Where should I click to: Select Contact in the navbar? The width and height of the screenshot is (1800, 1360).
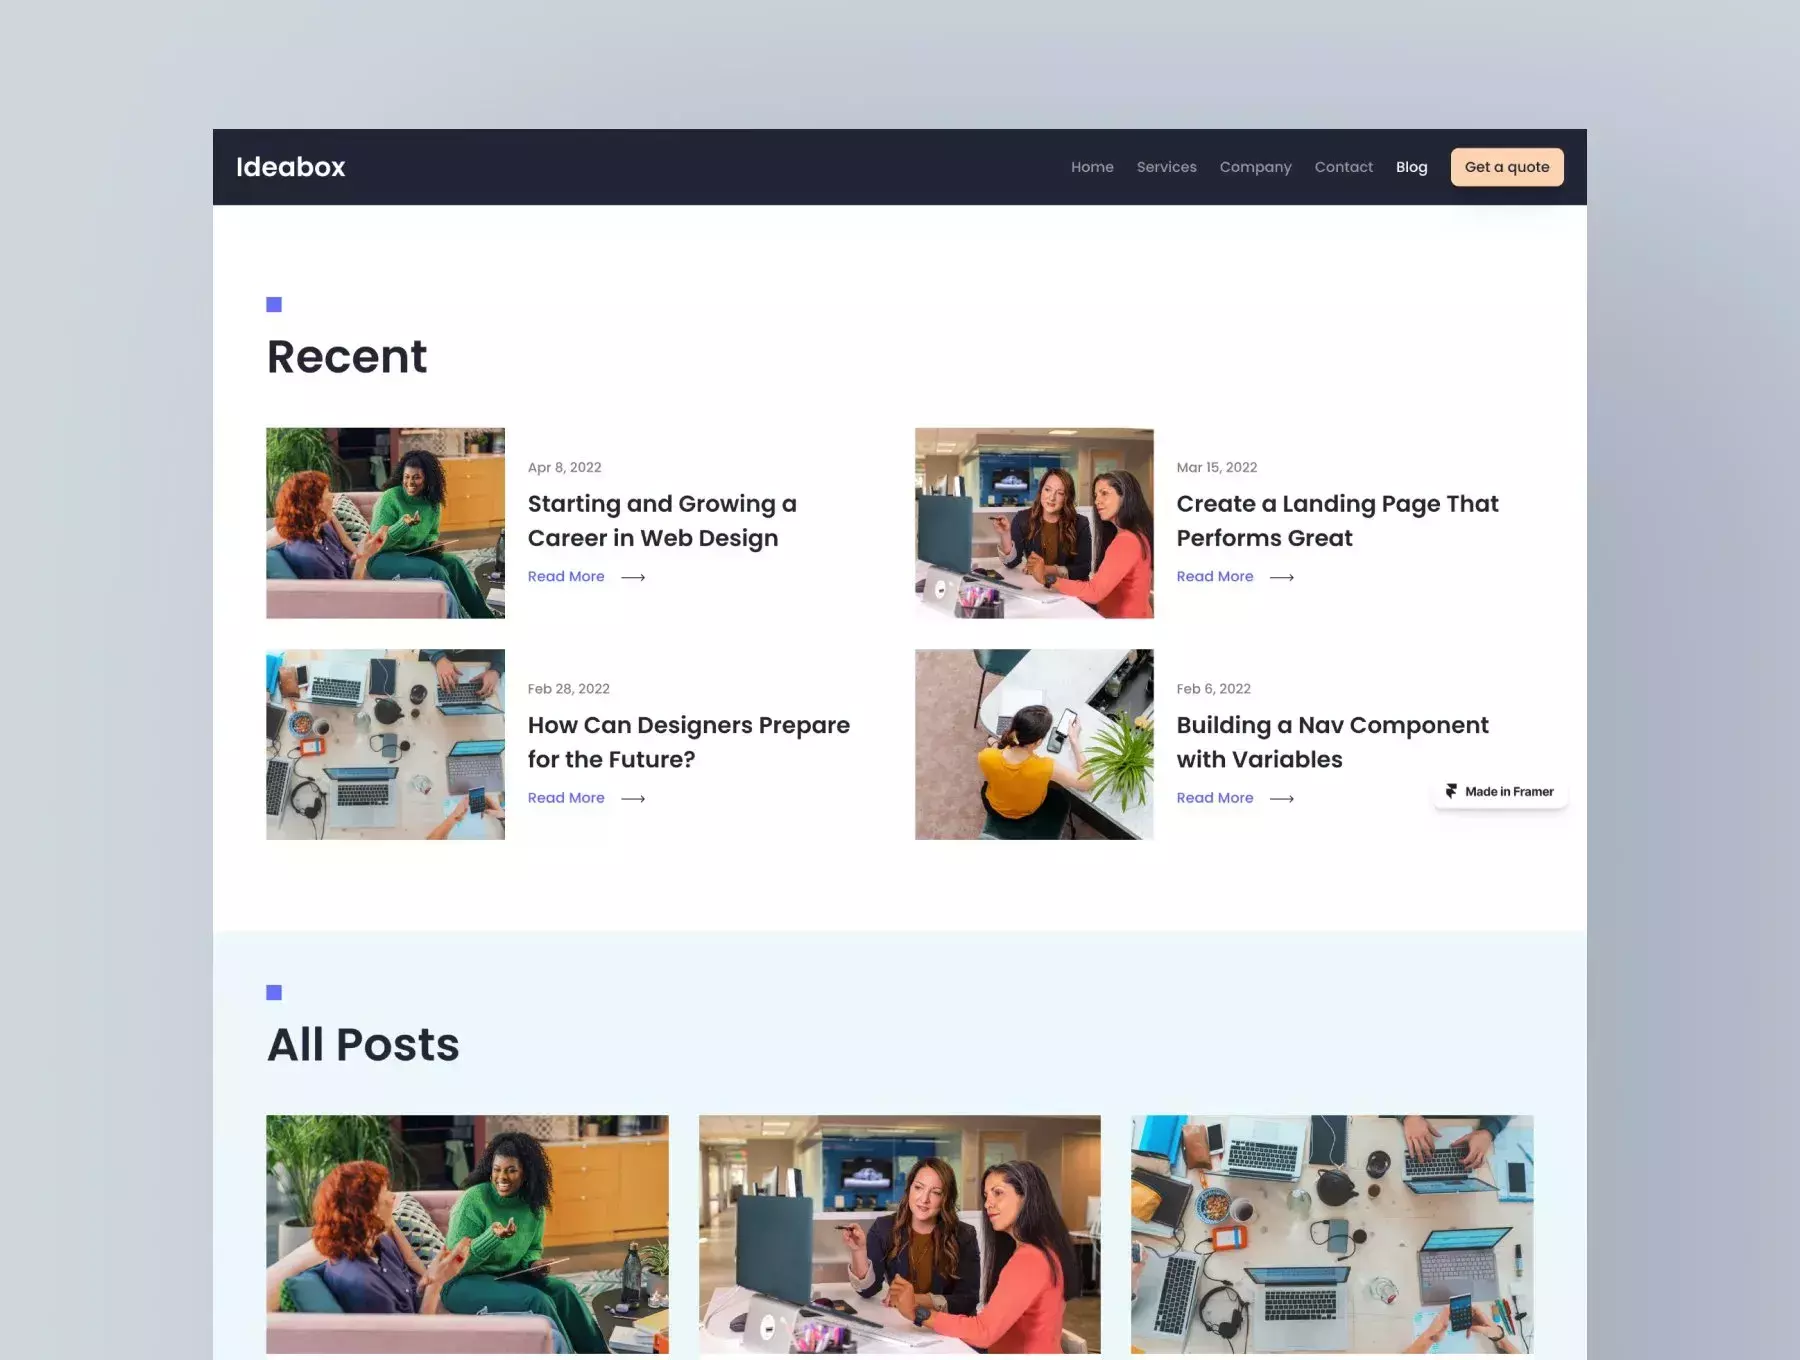point(1343,167)
